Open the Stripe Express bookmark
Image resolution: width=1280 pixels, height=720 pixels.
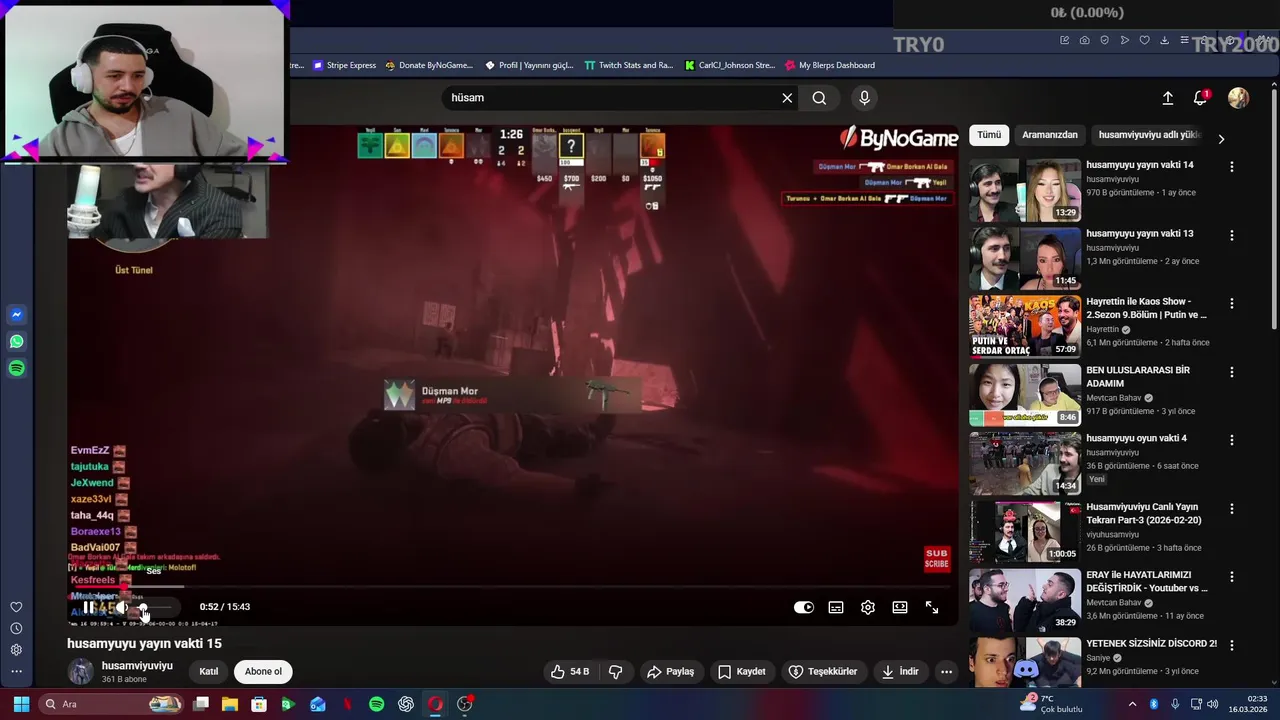click(x=345, y=65)
